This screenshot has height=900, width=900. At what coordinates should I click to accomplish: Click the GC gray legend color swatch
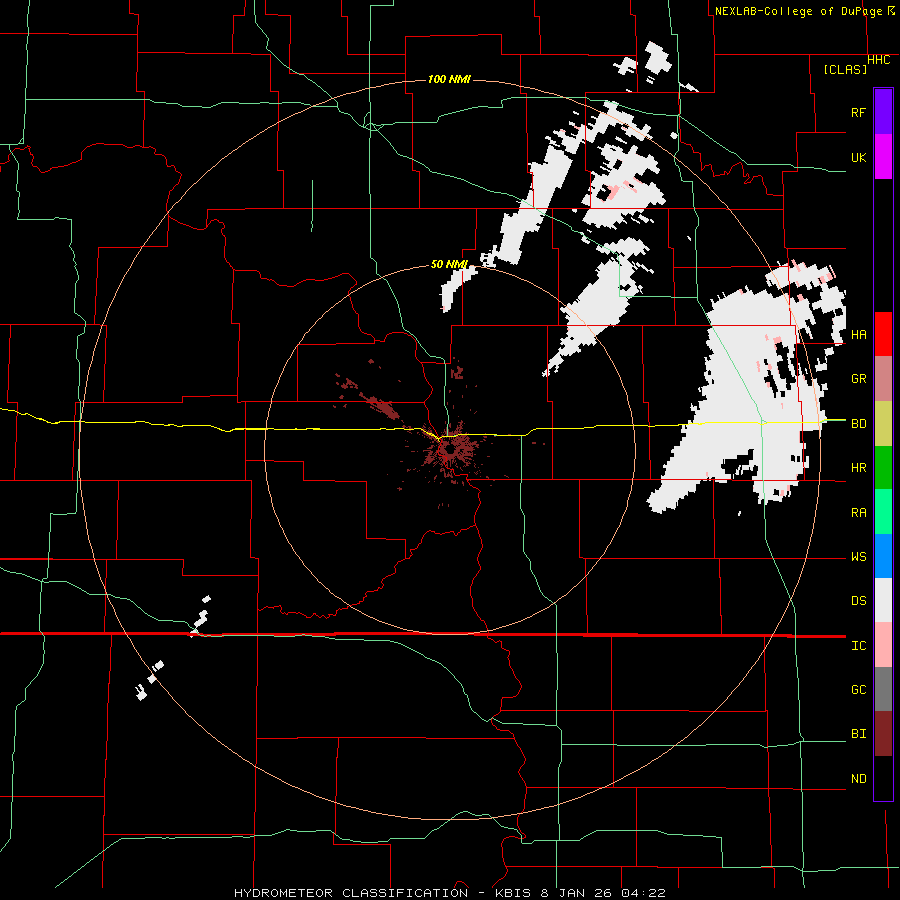883,689
